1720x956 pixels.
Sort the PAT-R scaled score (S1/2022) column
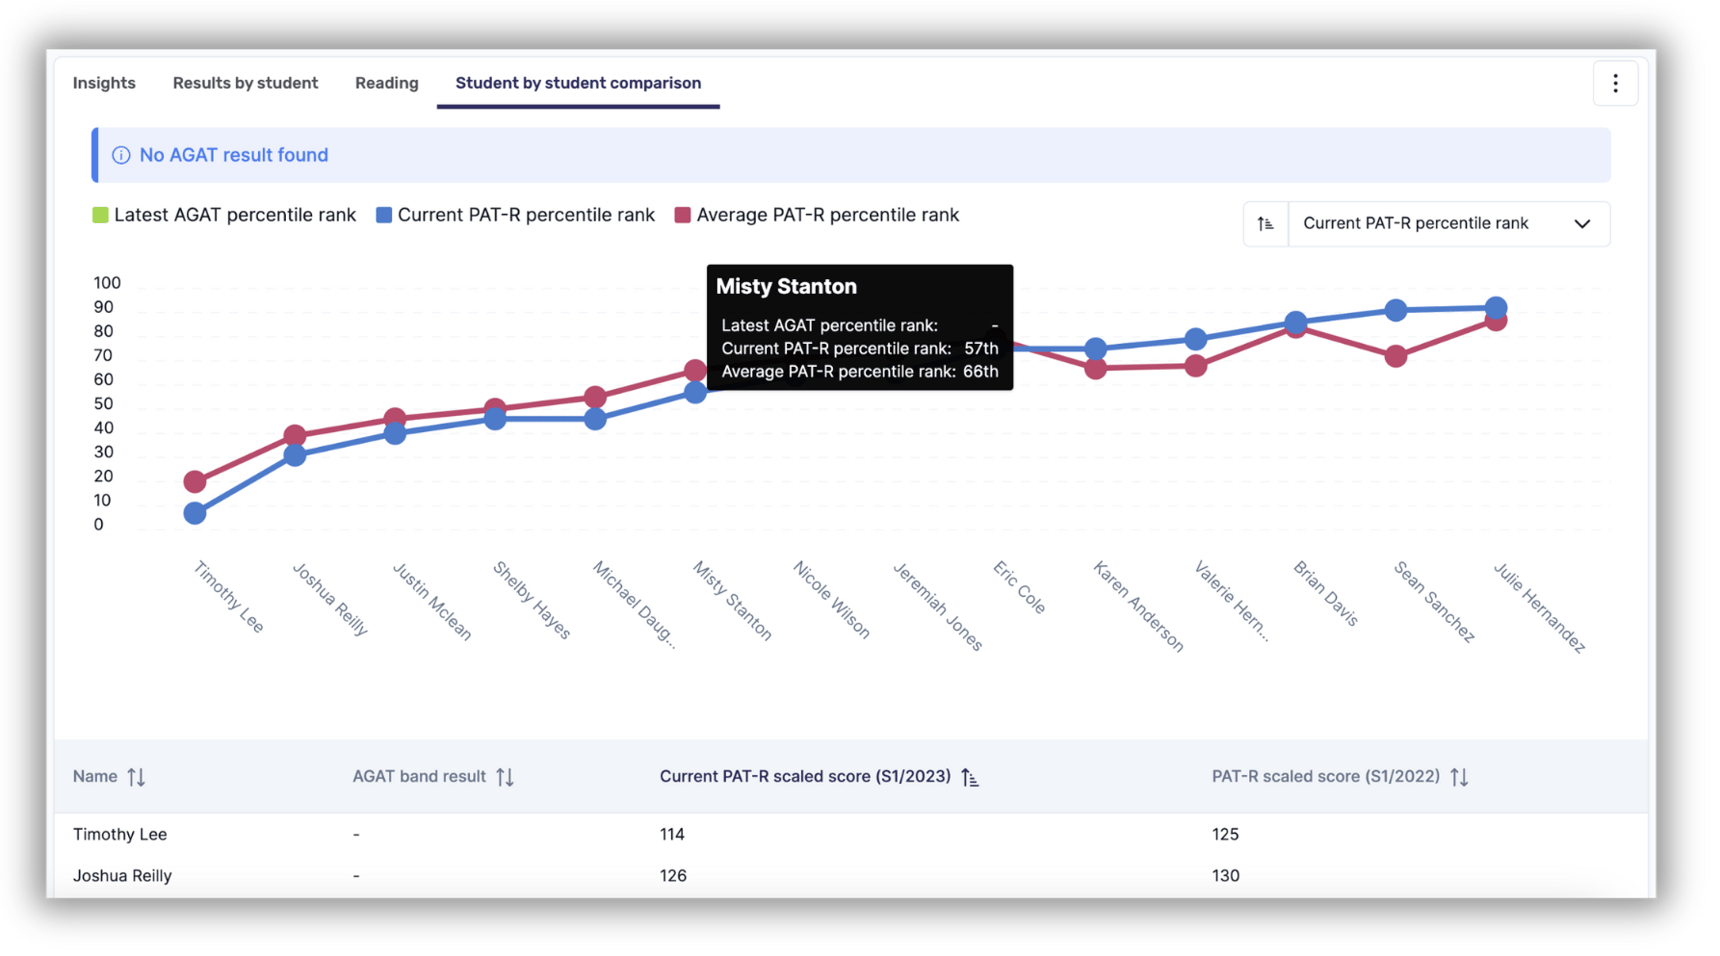(1461, 776)
